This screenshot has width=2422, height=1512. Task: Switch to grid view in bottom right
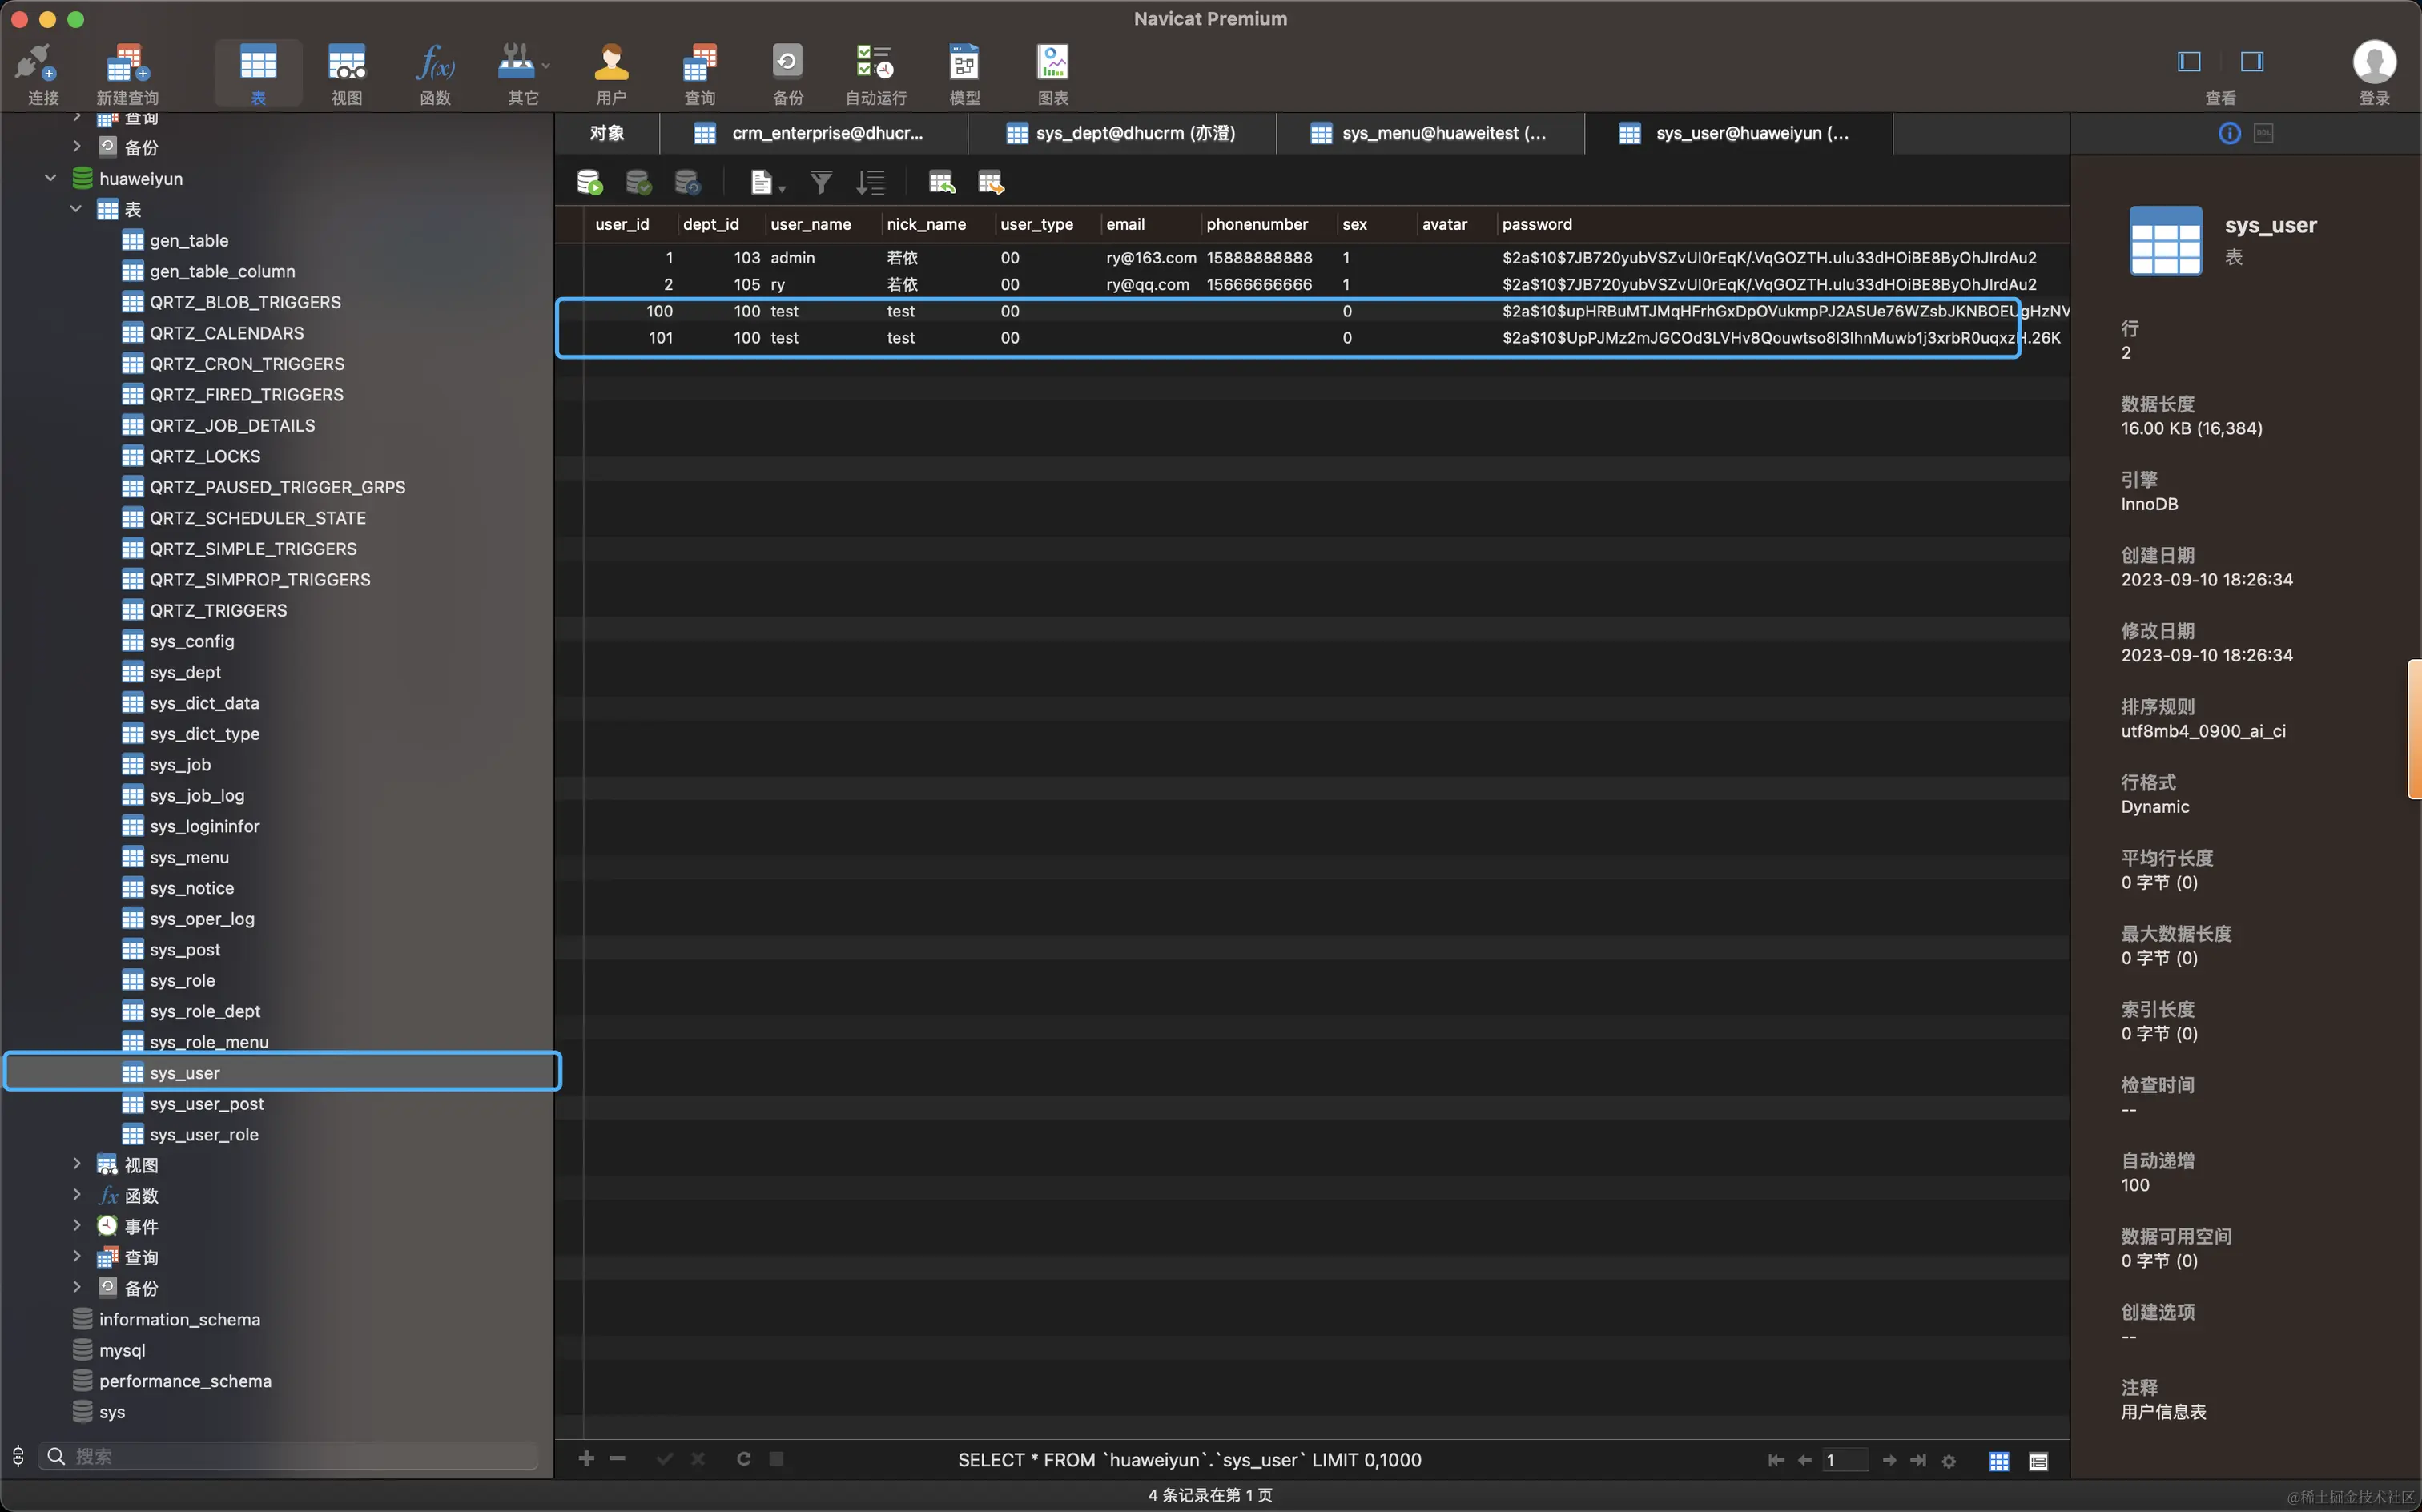click(x=1999, y=1461)
